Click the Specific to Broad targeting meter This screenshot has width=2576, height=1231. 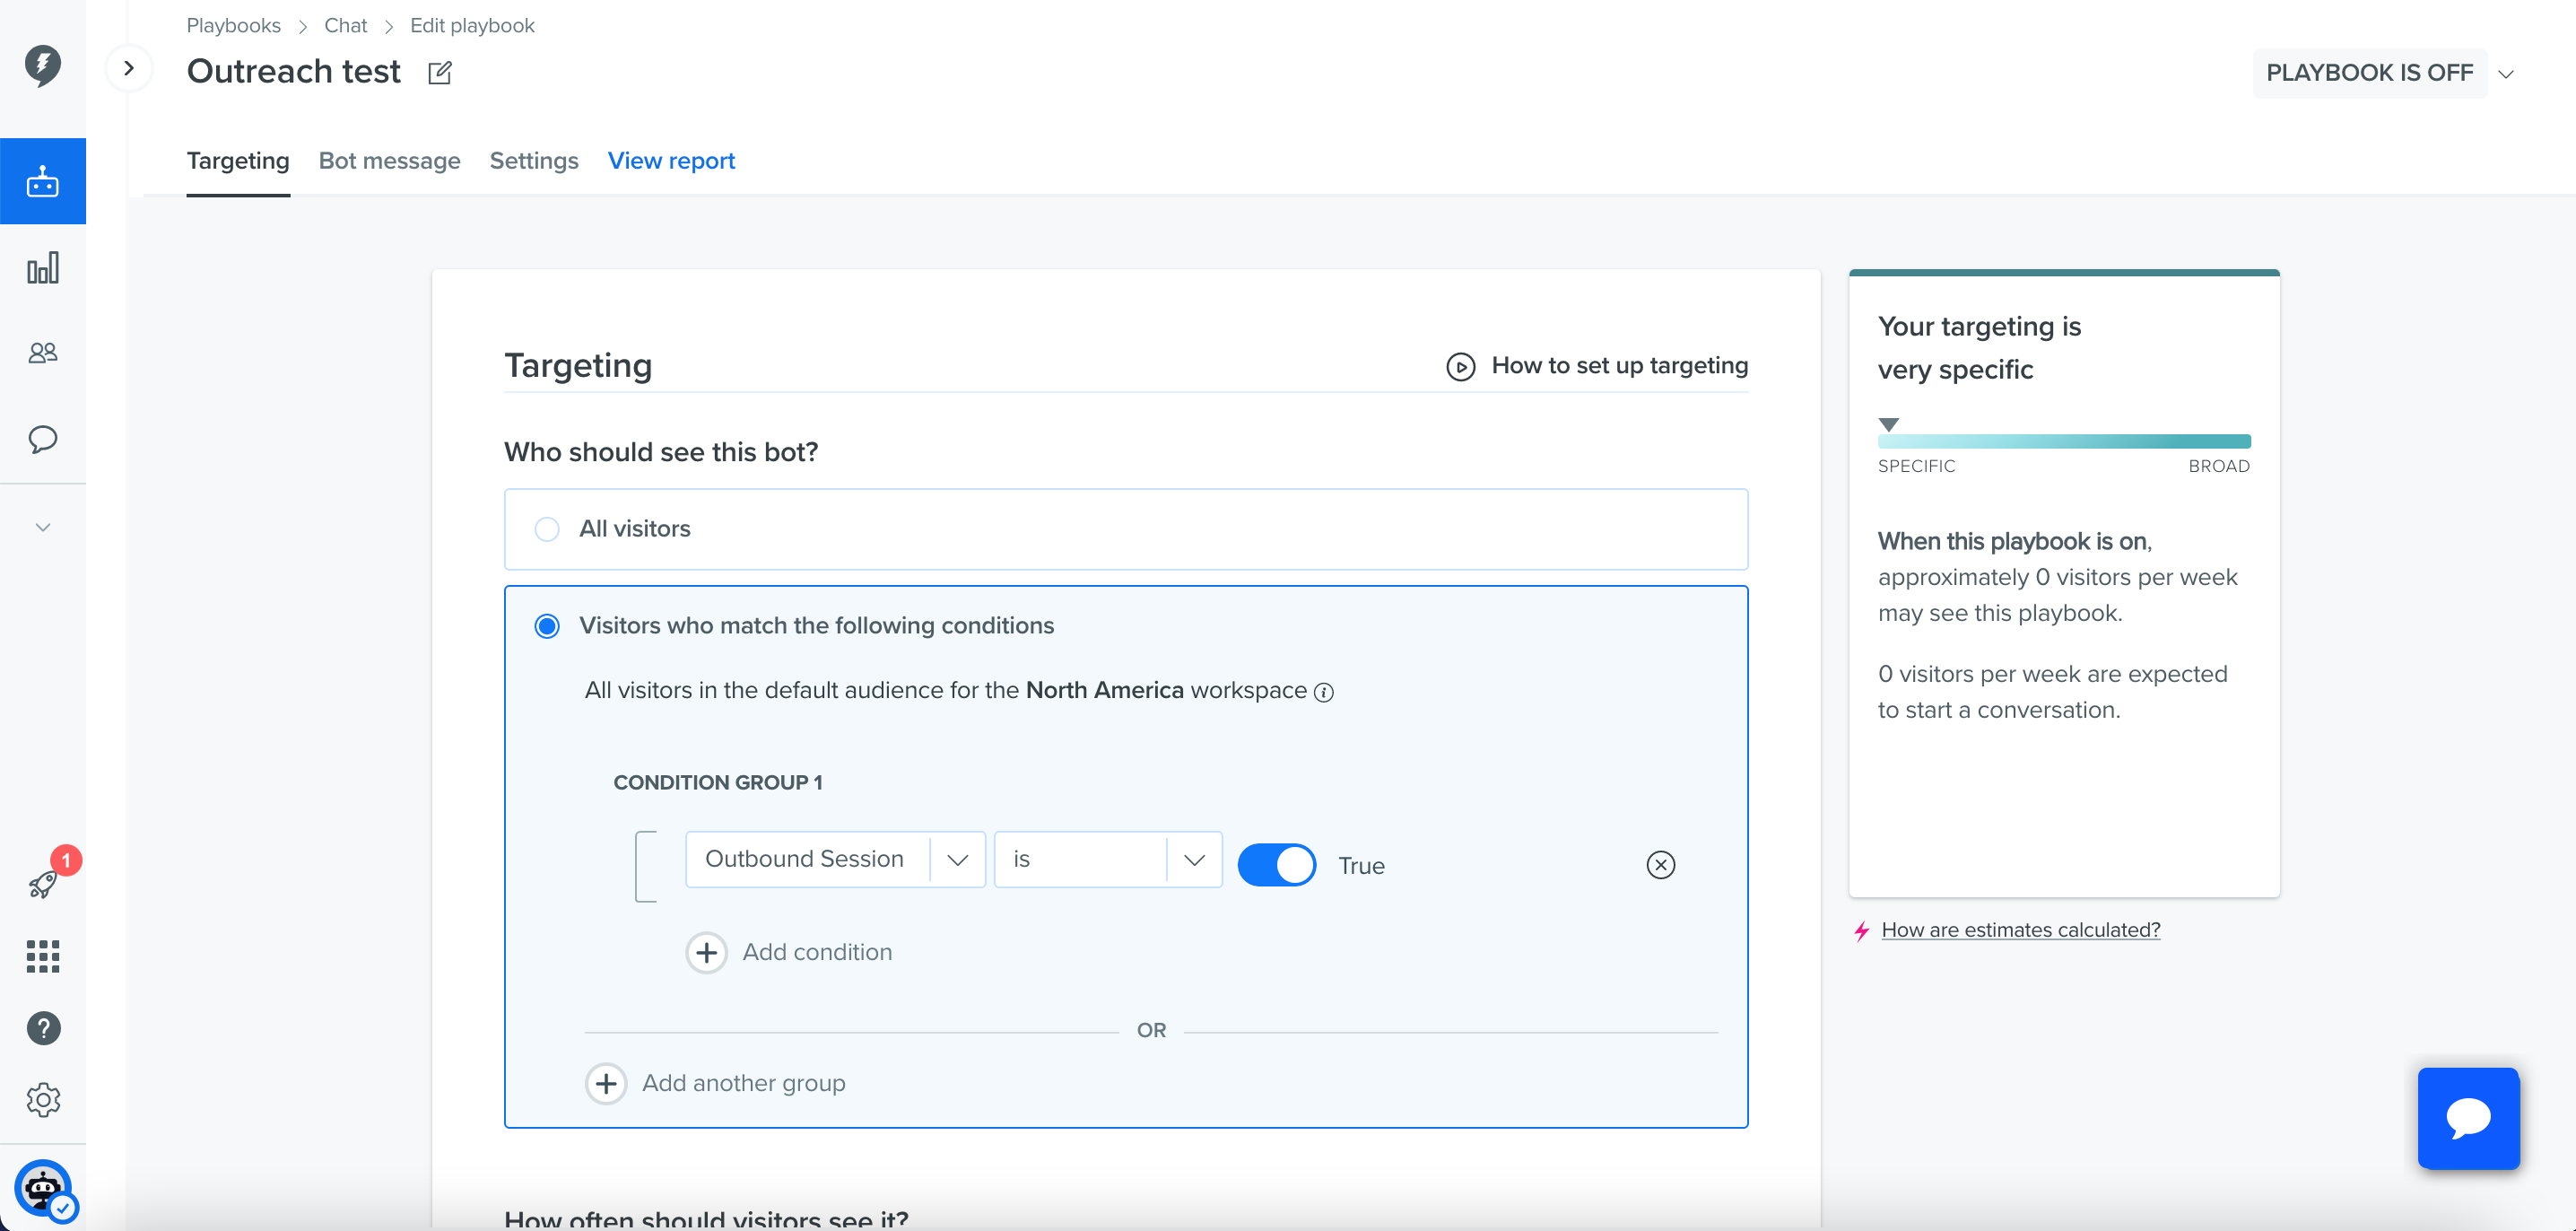(x=2063, y=441)
